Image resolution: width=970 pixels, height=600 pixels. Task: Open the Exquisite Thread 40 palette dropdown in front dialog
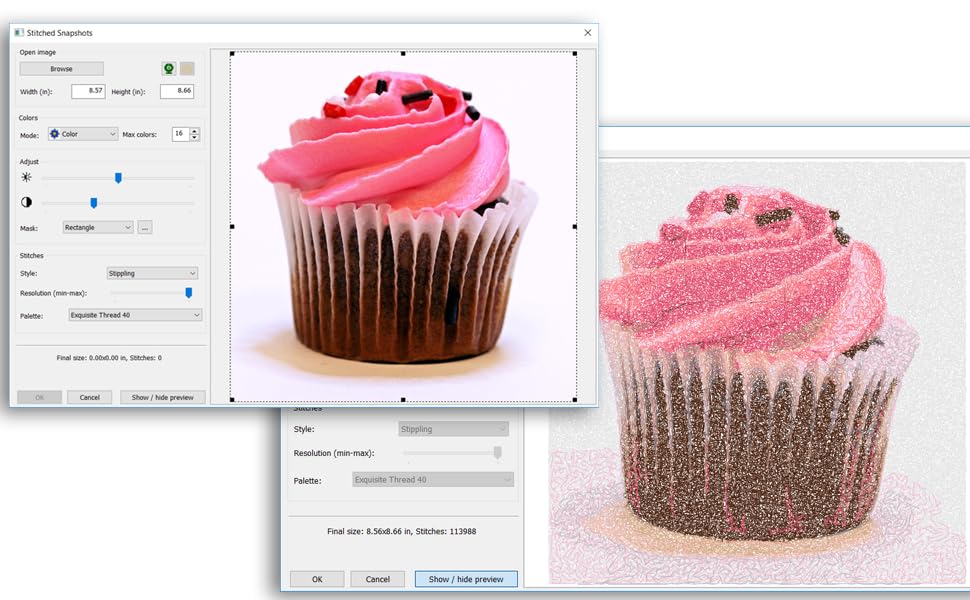[135, 315]
